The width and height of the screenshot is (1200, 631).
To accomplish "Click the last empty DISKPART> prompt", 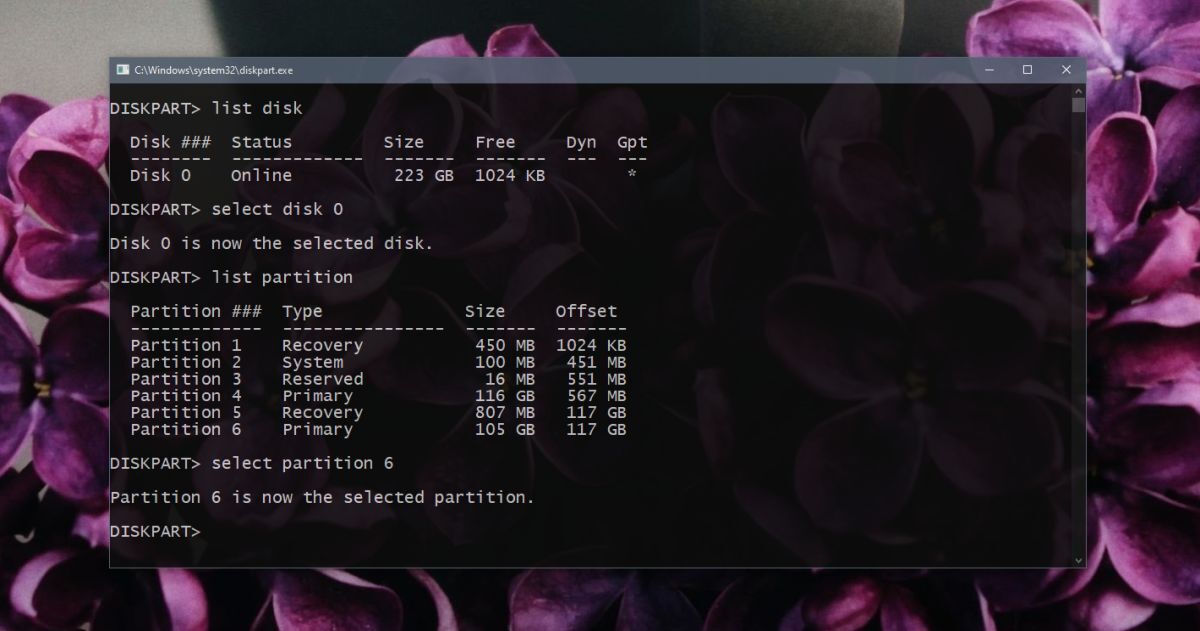I will click(155, 531).
